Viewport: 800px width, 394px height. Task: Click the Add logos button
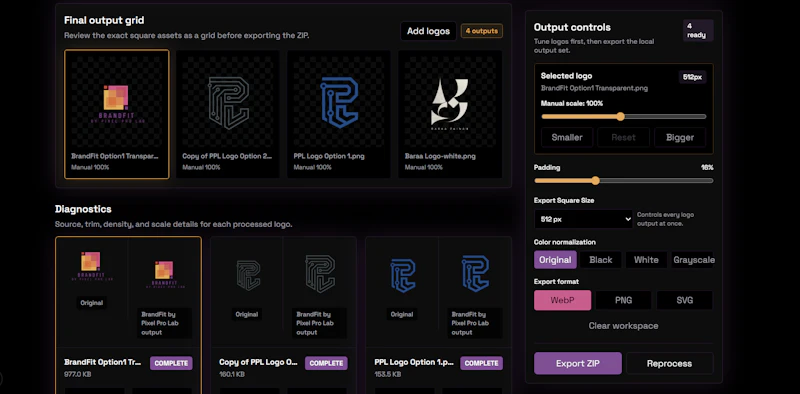(428, 31)
